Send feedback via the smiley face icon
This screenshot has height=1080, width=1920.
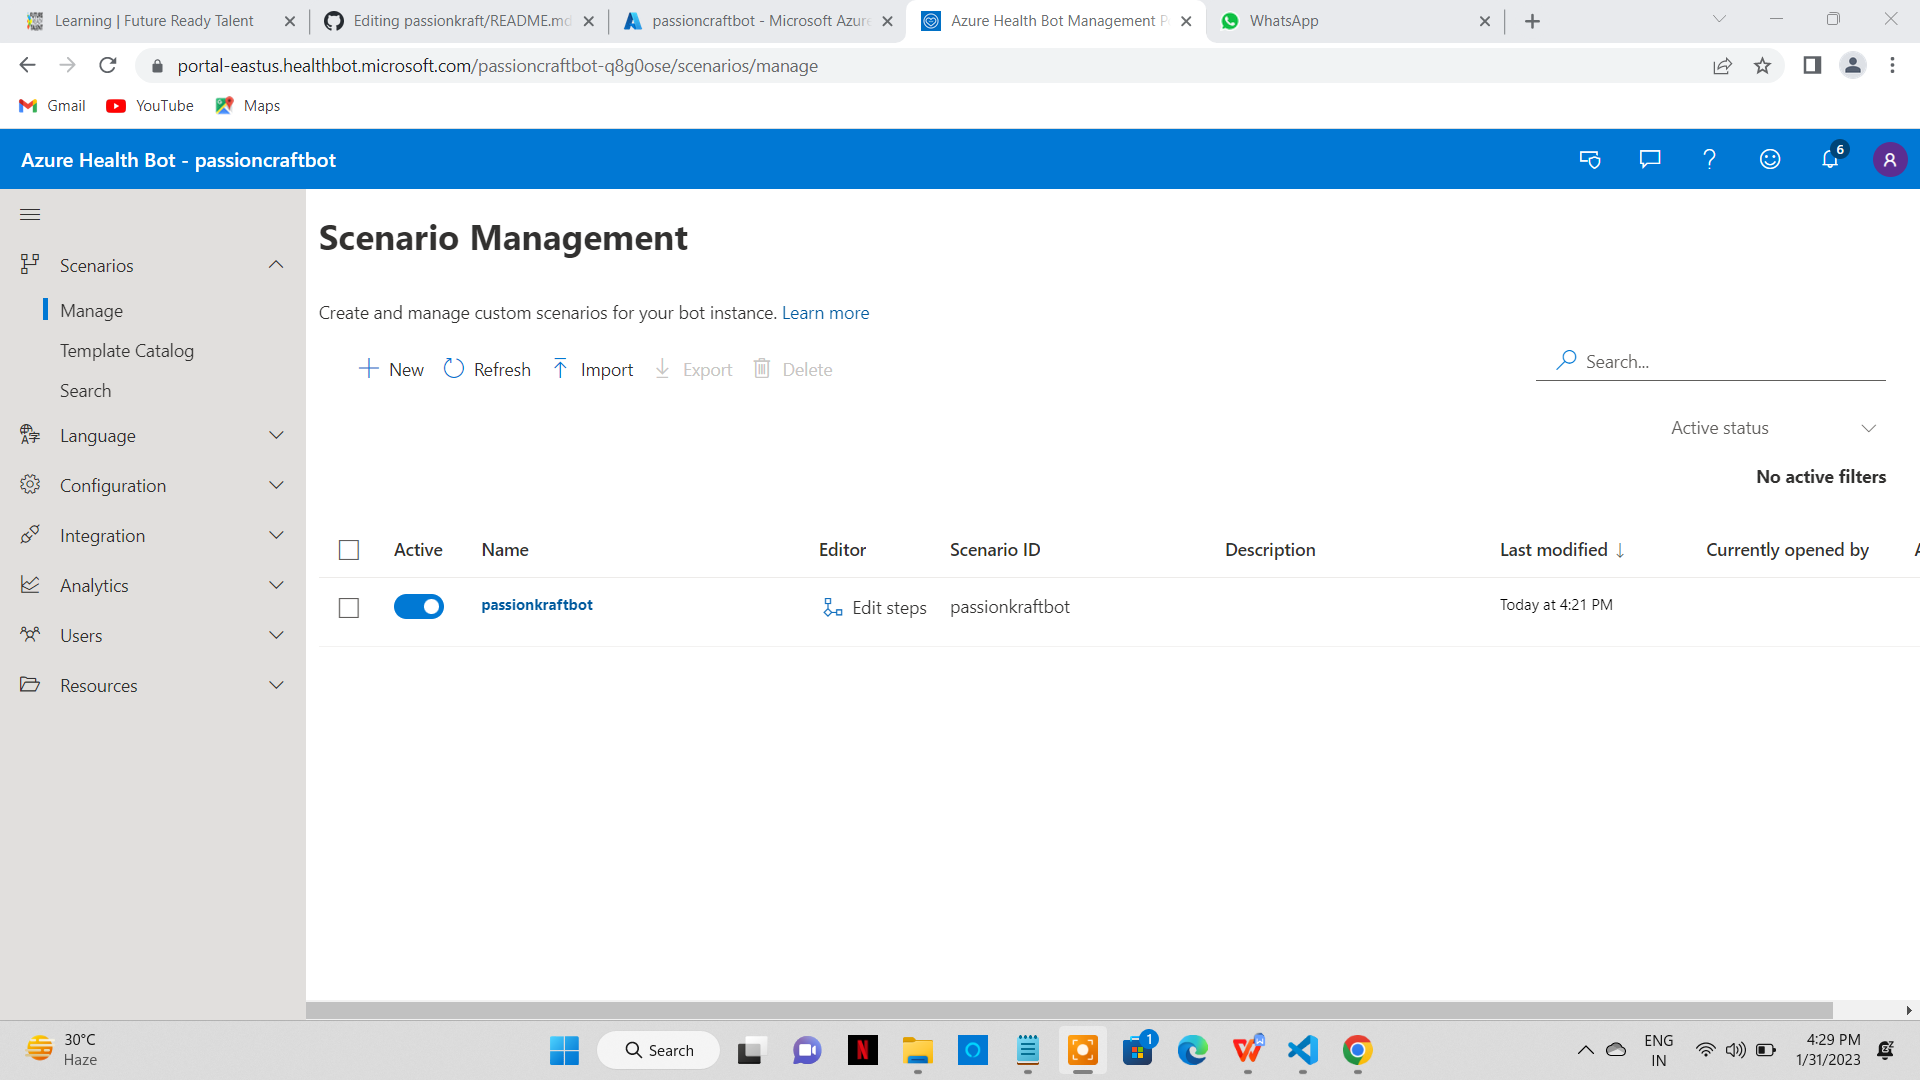click(x=1769, y=159)
